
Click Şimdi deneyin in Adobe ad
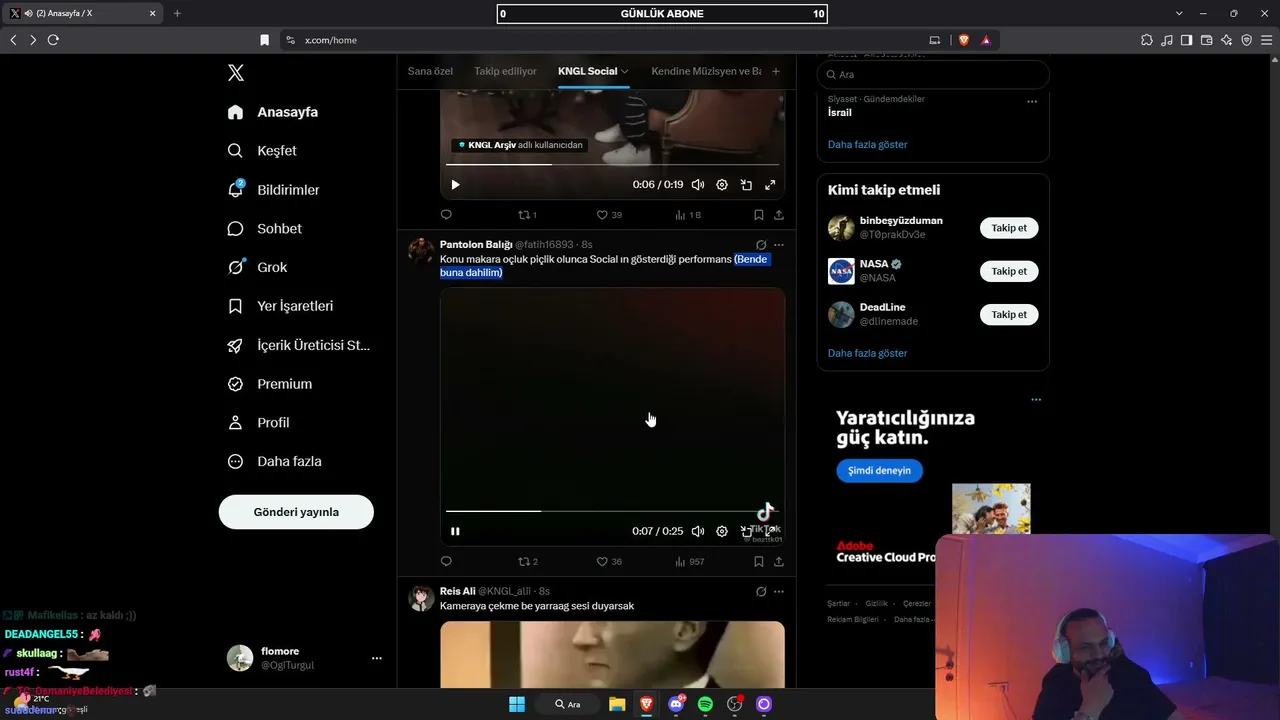880,471
